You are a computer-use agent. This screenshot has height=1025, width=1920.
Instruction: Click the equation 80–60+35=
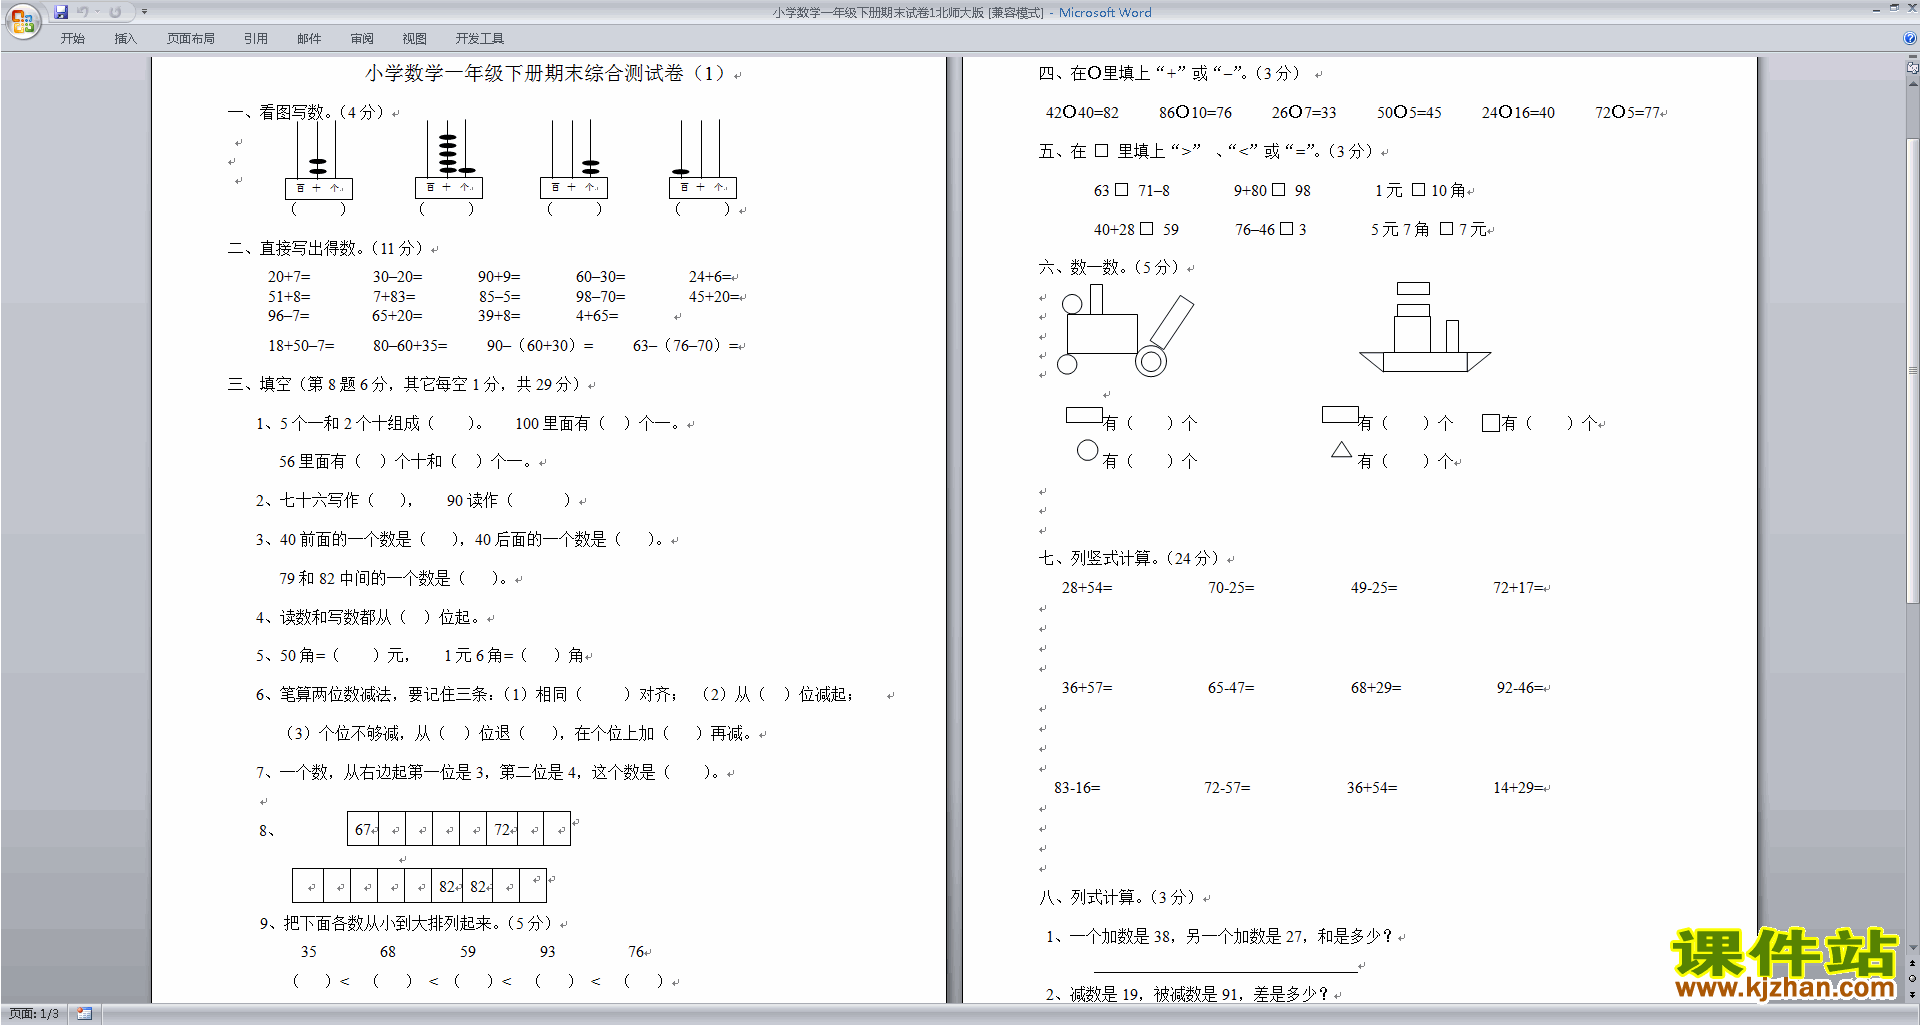(x=410, y=346)
